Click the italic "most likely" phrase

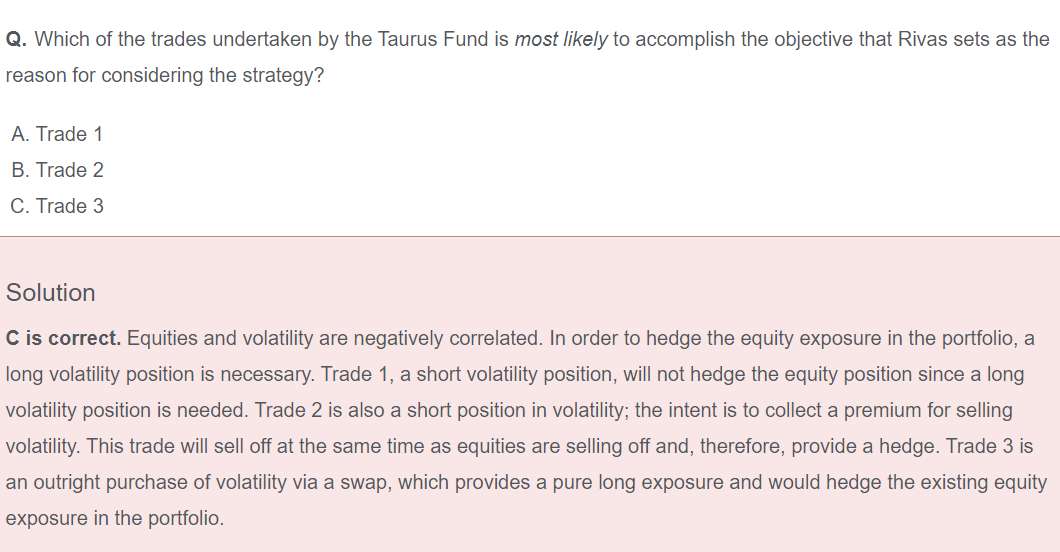560,40
